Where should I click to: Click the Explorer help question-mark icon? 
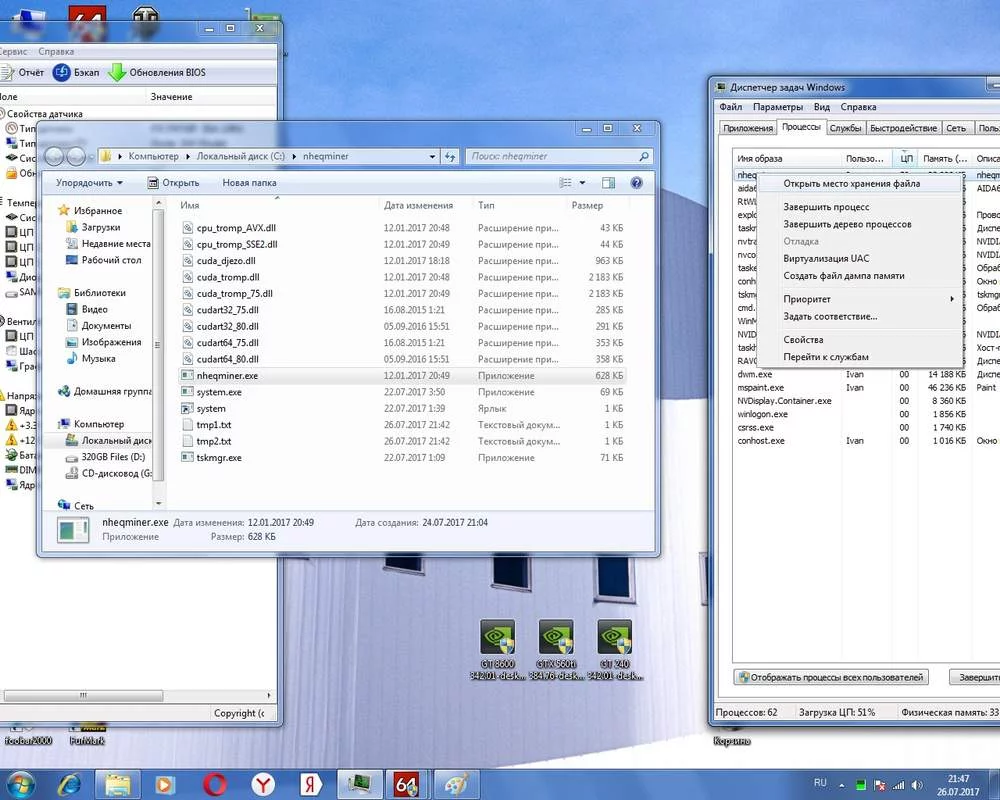coord(635,183)
